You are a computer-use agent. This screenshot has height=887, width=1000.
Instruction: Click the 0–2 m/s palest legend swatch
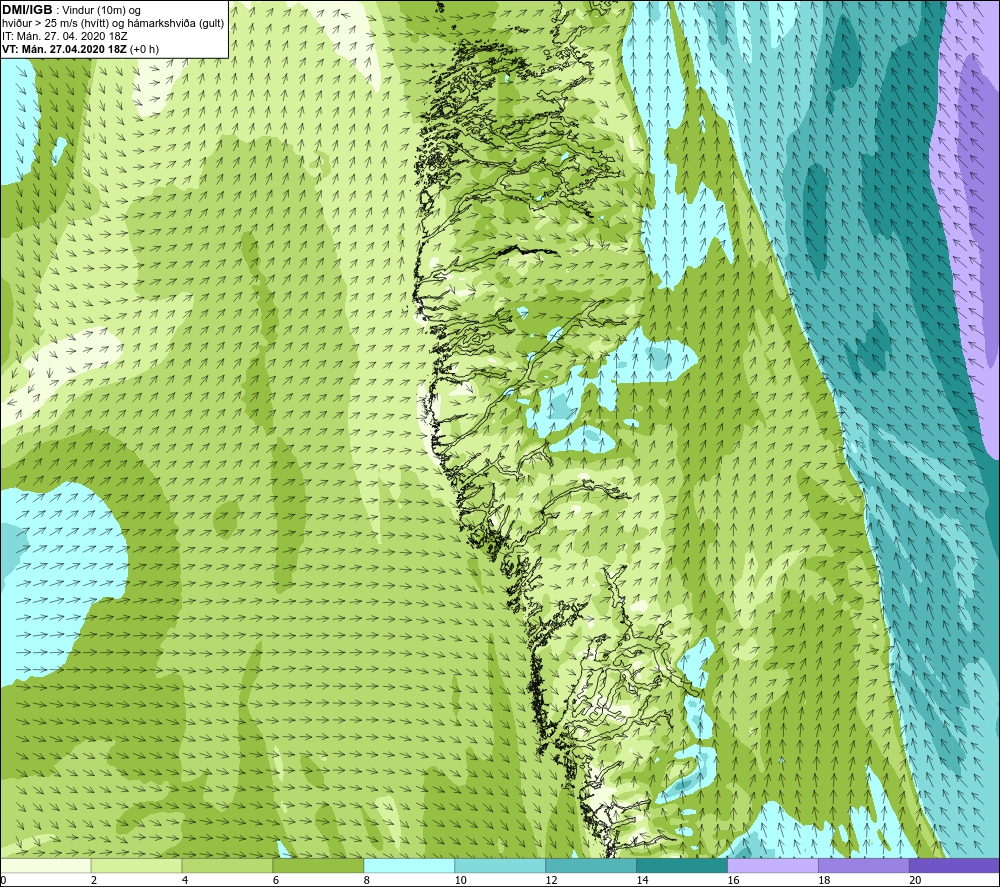(45, 865)
